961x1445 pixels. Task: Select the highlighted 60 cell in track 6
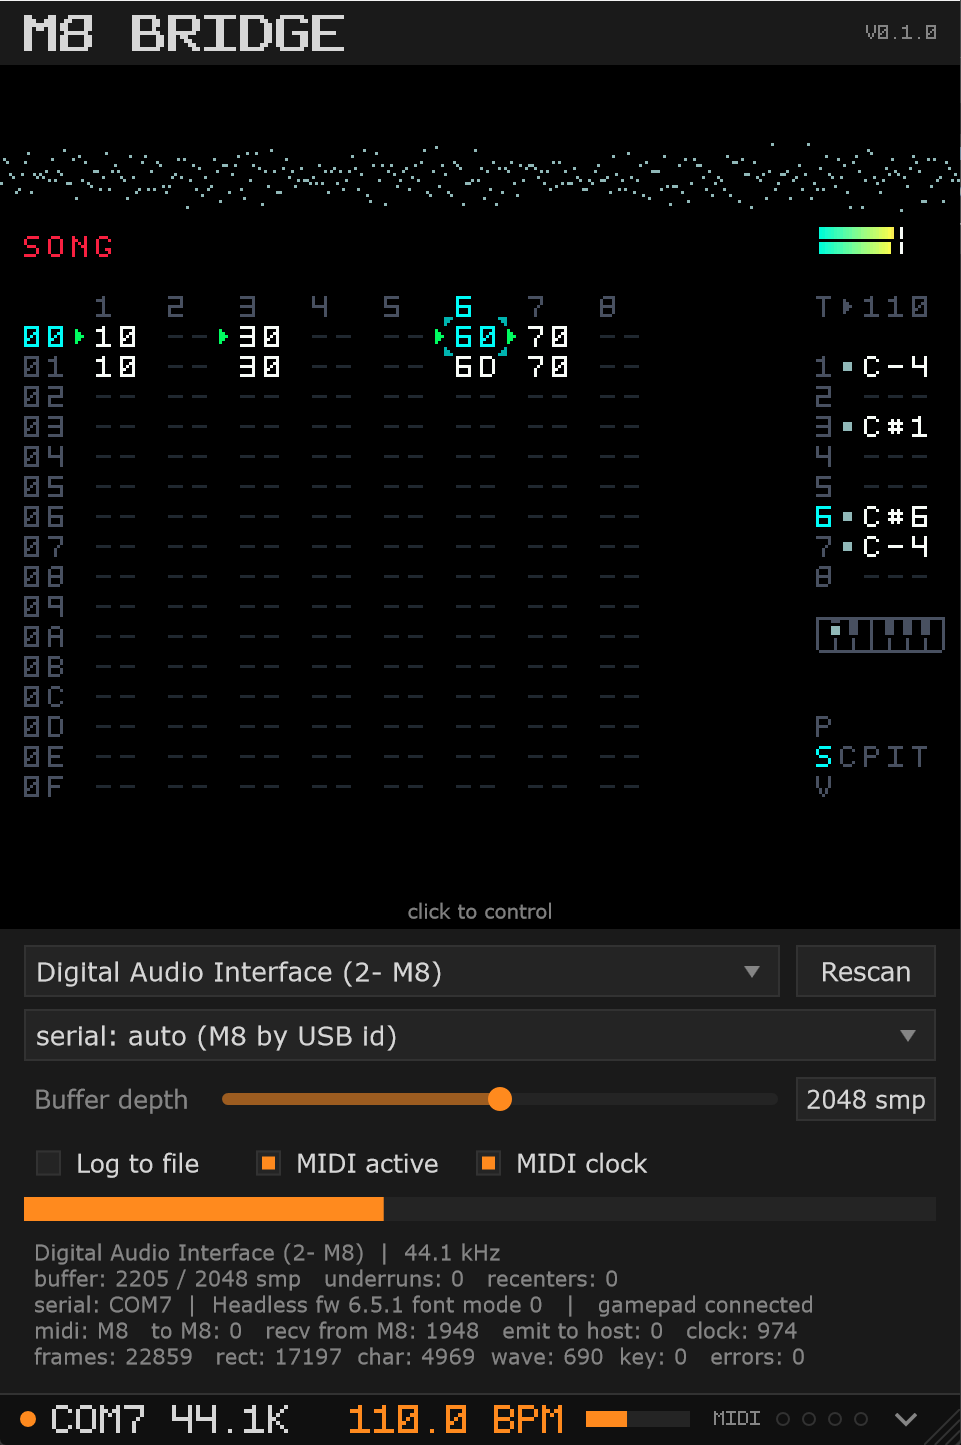point(475,337)
